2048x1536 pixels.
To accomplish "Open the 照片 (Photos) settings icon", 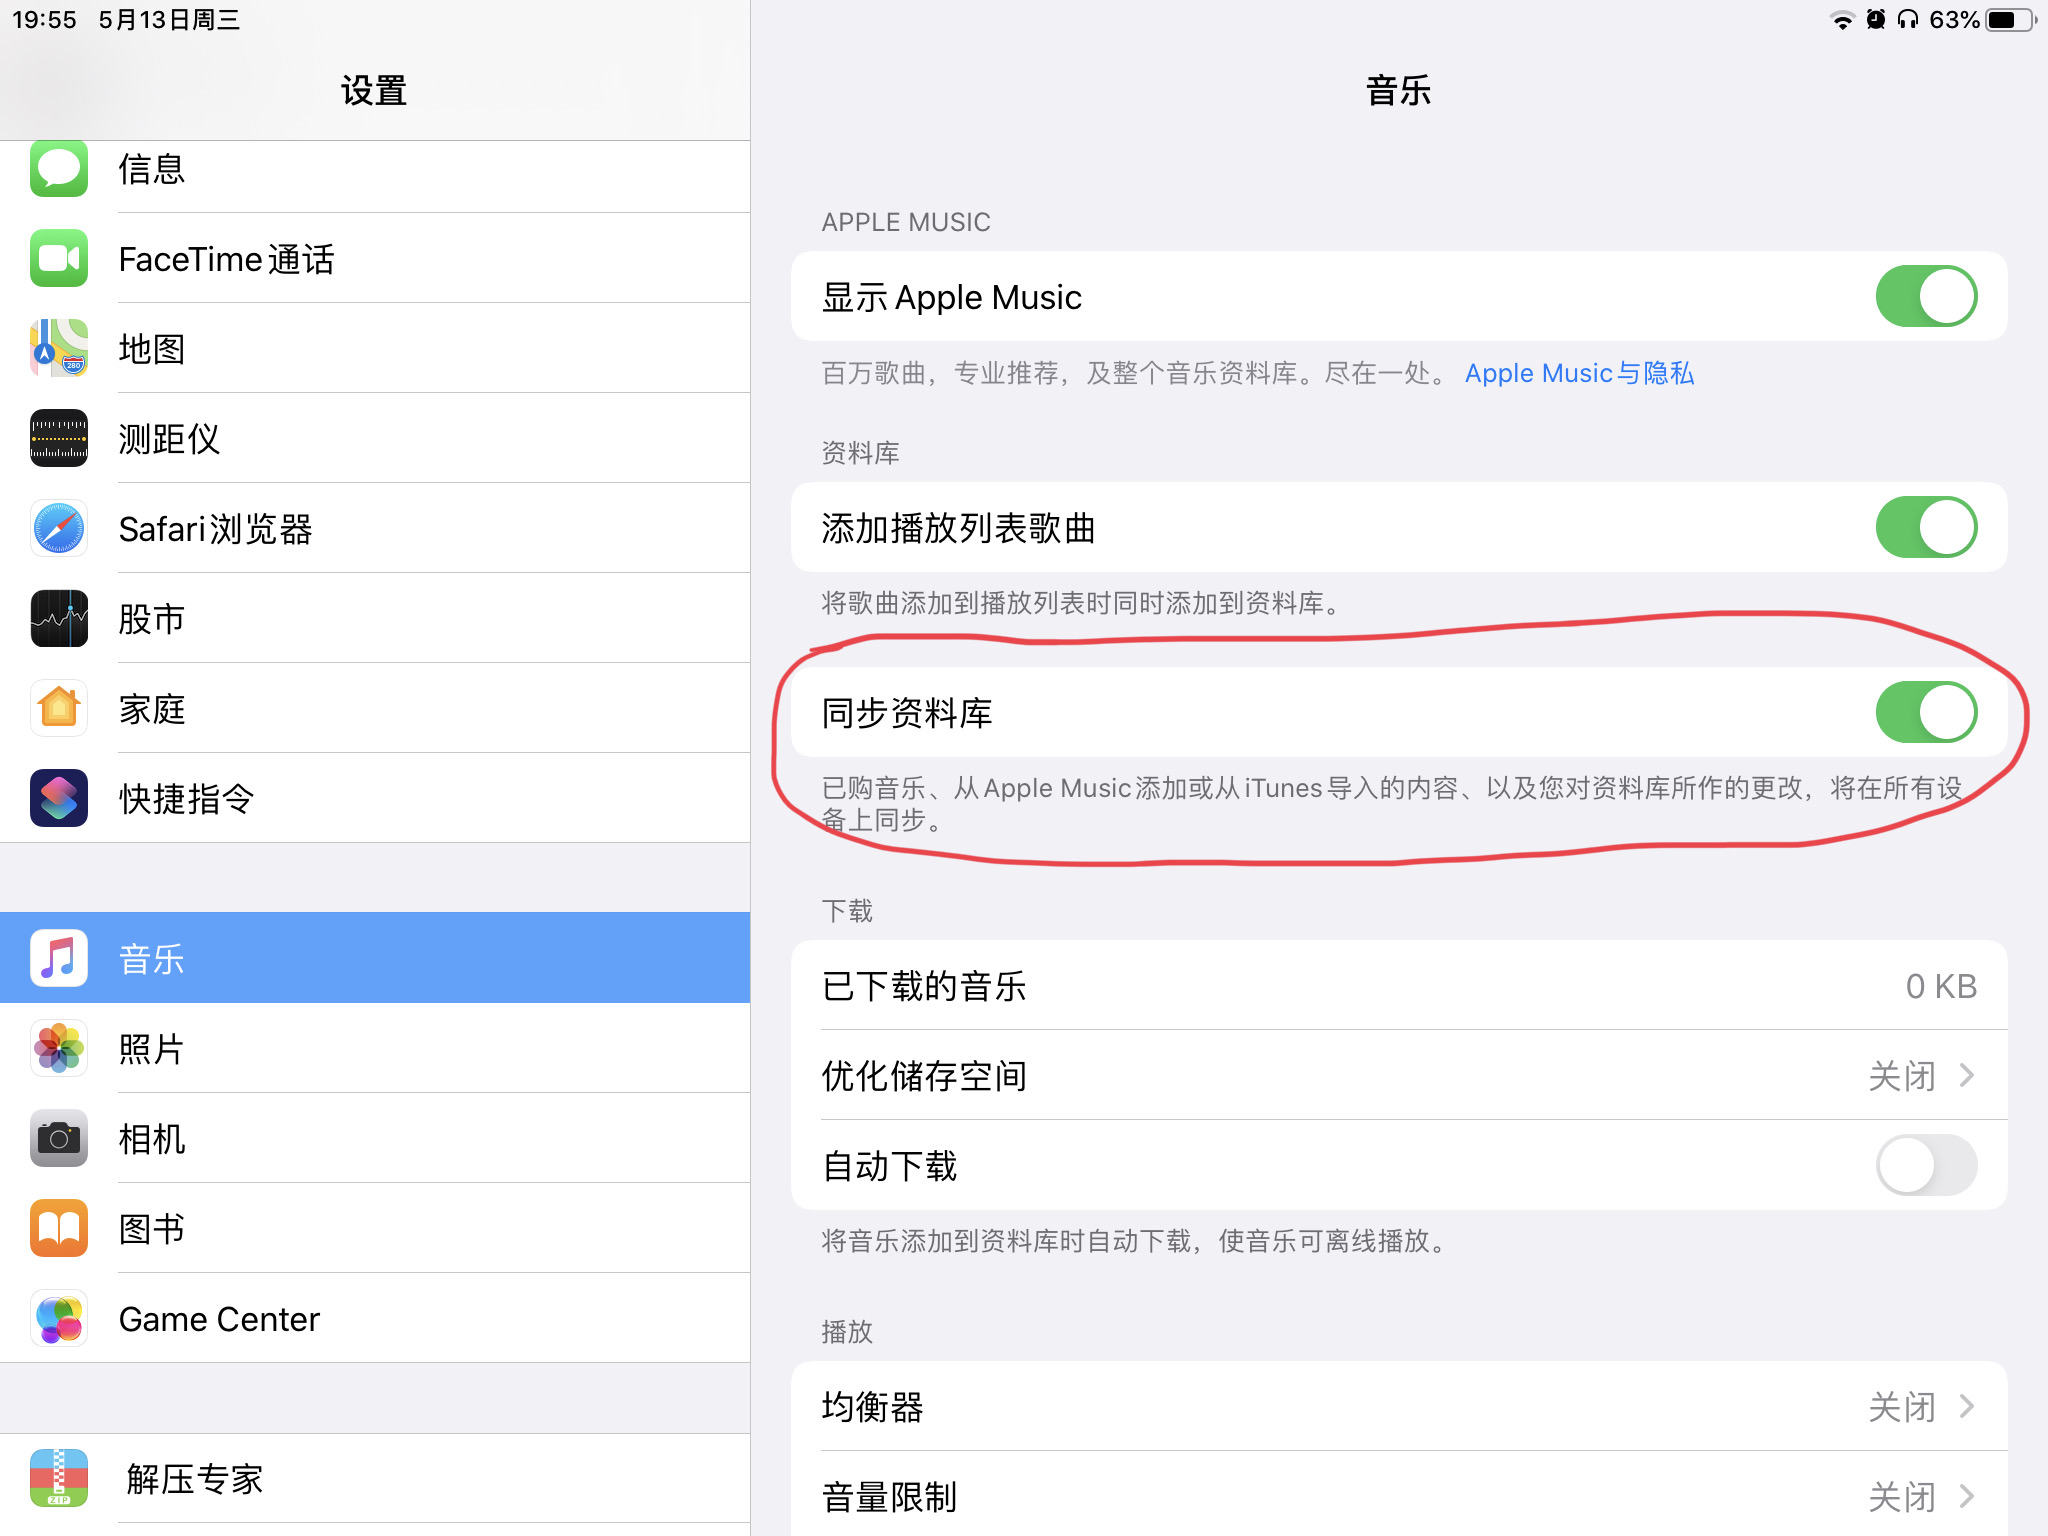I will pos(58,1049).
